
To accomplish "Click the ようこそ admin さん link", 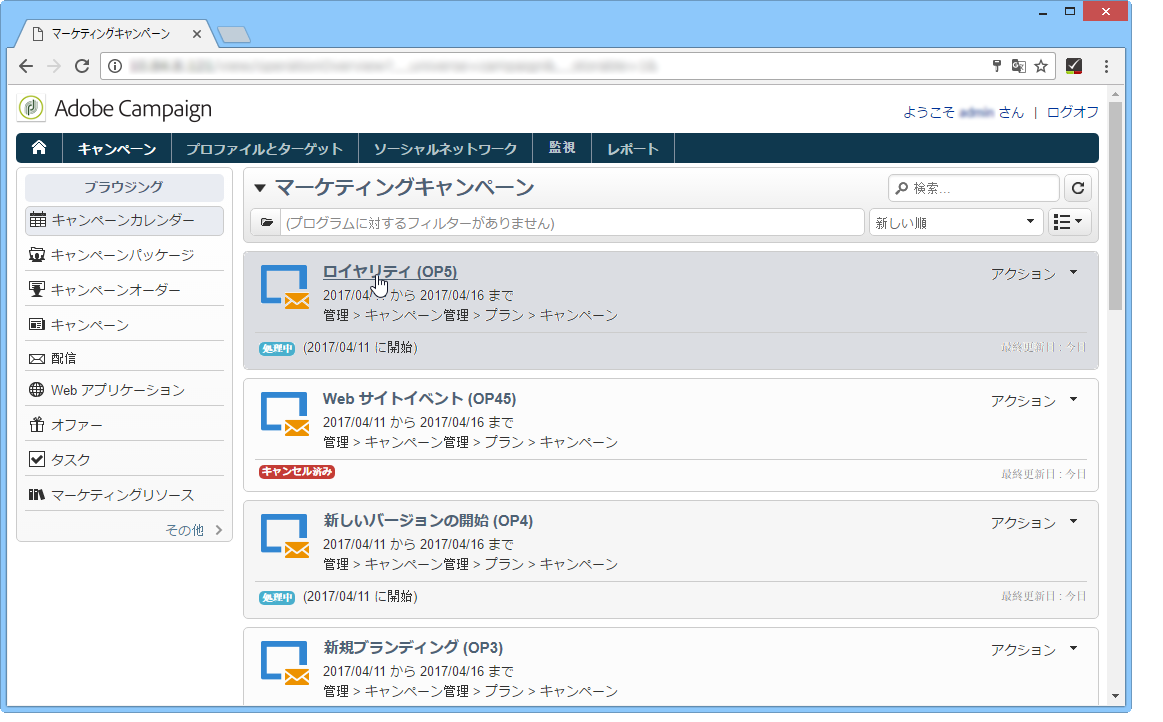I will pos(963,112).
